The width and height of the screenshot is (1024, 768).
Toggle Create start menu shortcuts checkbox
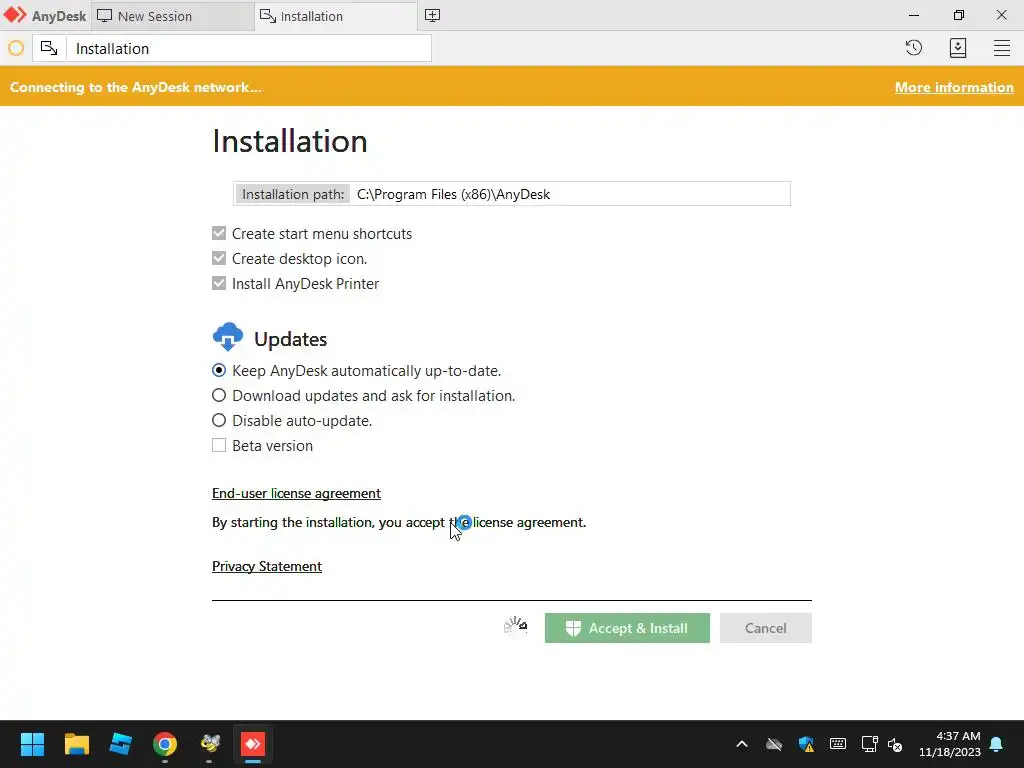[219, 233]
